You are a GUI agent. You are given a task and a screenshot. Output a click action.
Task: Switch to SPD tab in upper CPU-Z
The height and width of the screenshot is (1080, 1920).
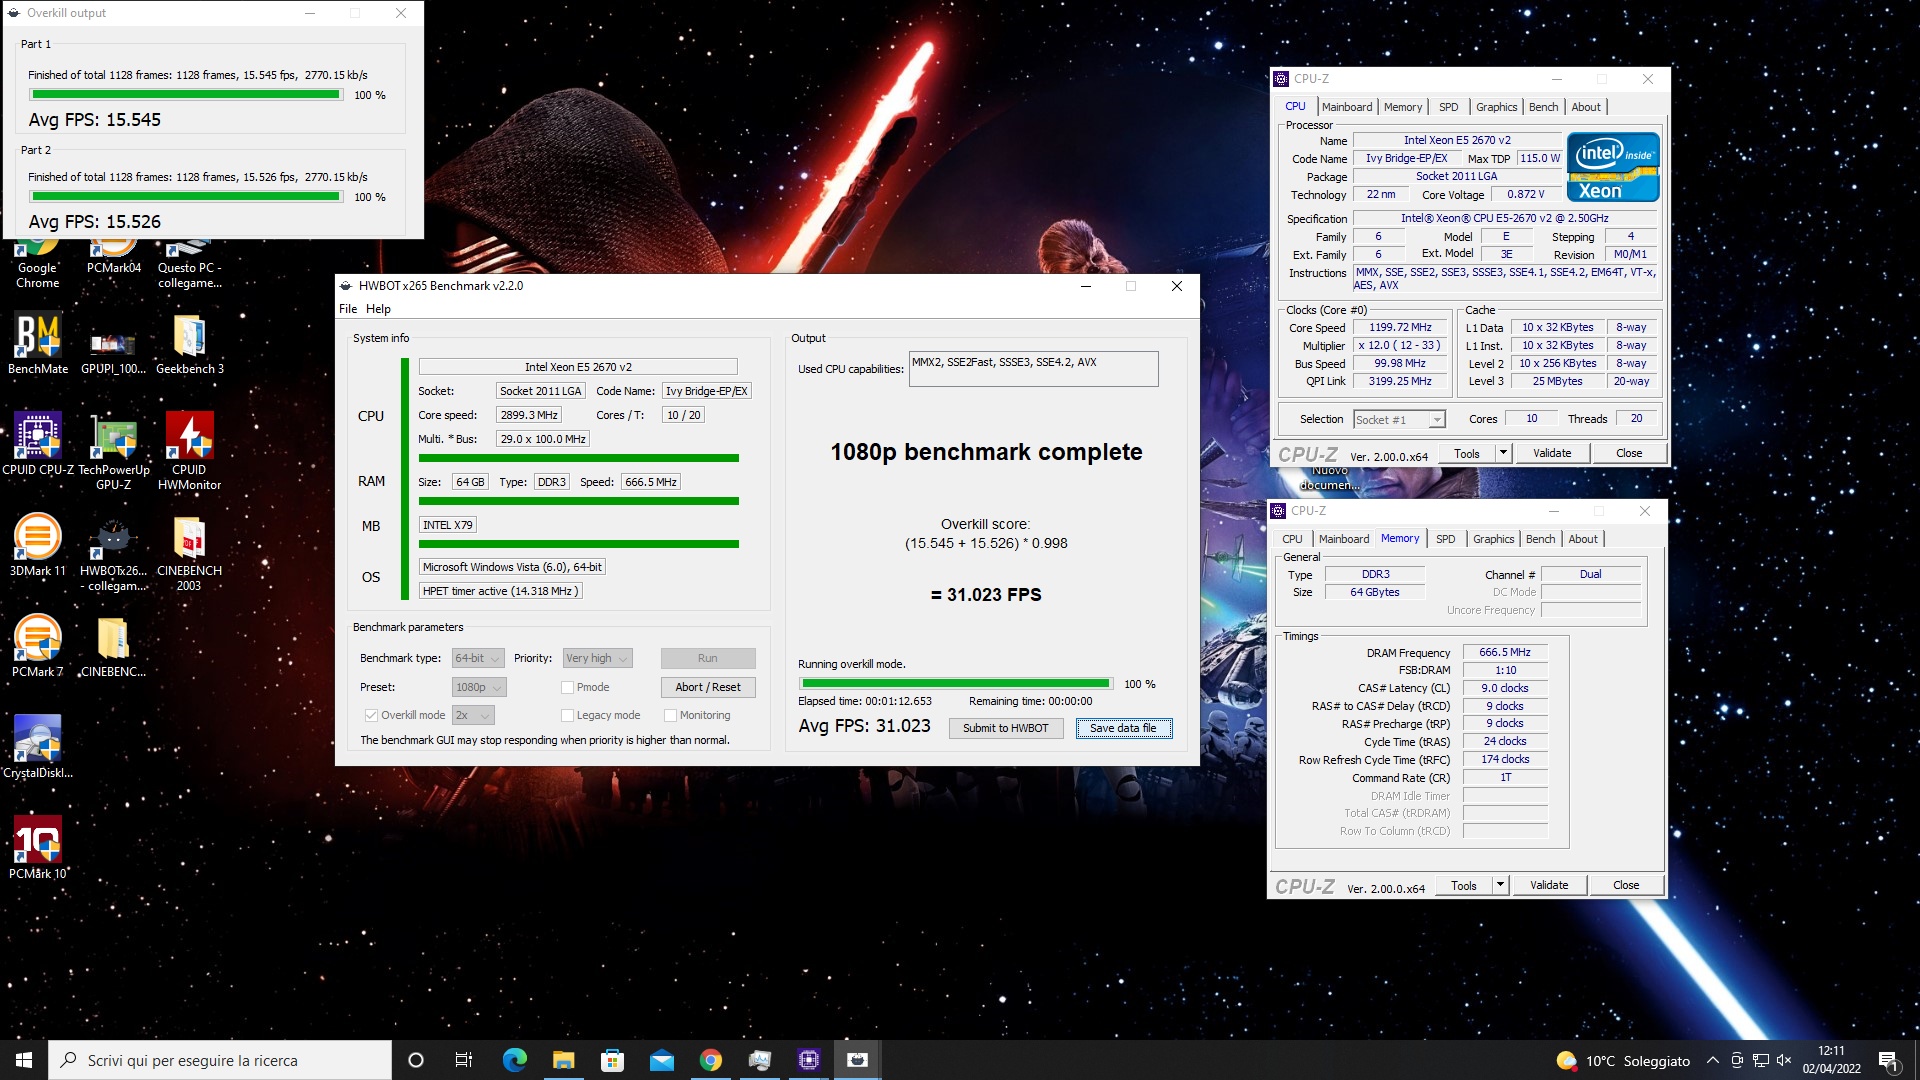(x=1448, y=107)
